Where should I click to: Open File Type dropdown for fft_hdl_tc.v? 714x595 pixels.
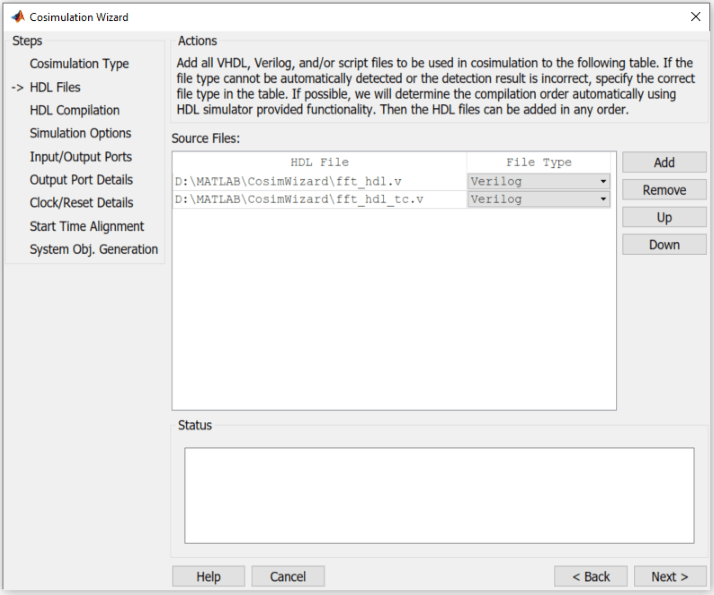(x=603, y=200)
